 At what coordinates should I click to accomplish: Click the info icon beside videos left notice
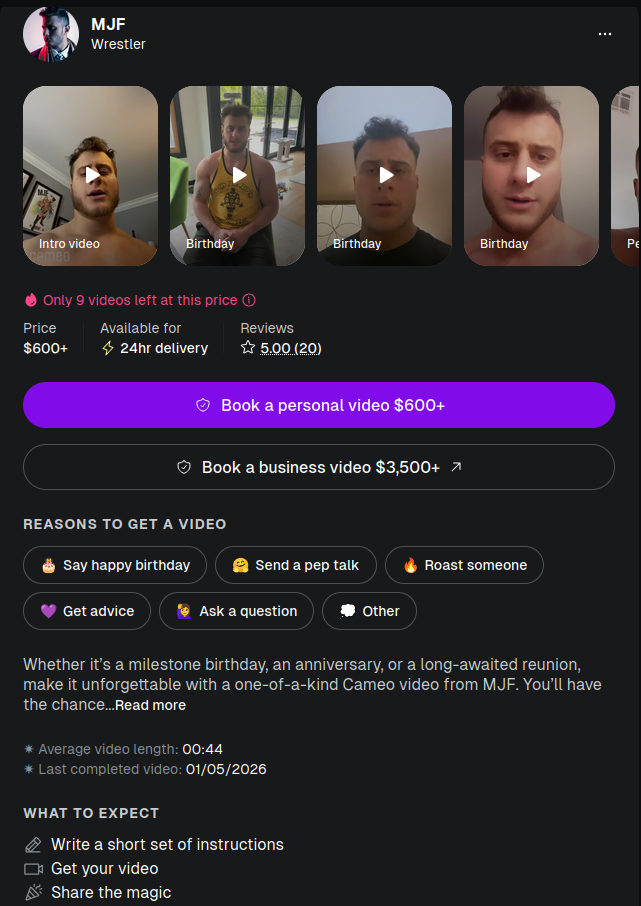(x=249, y=300)
